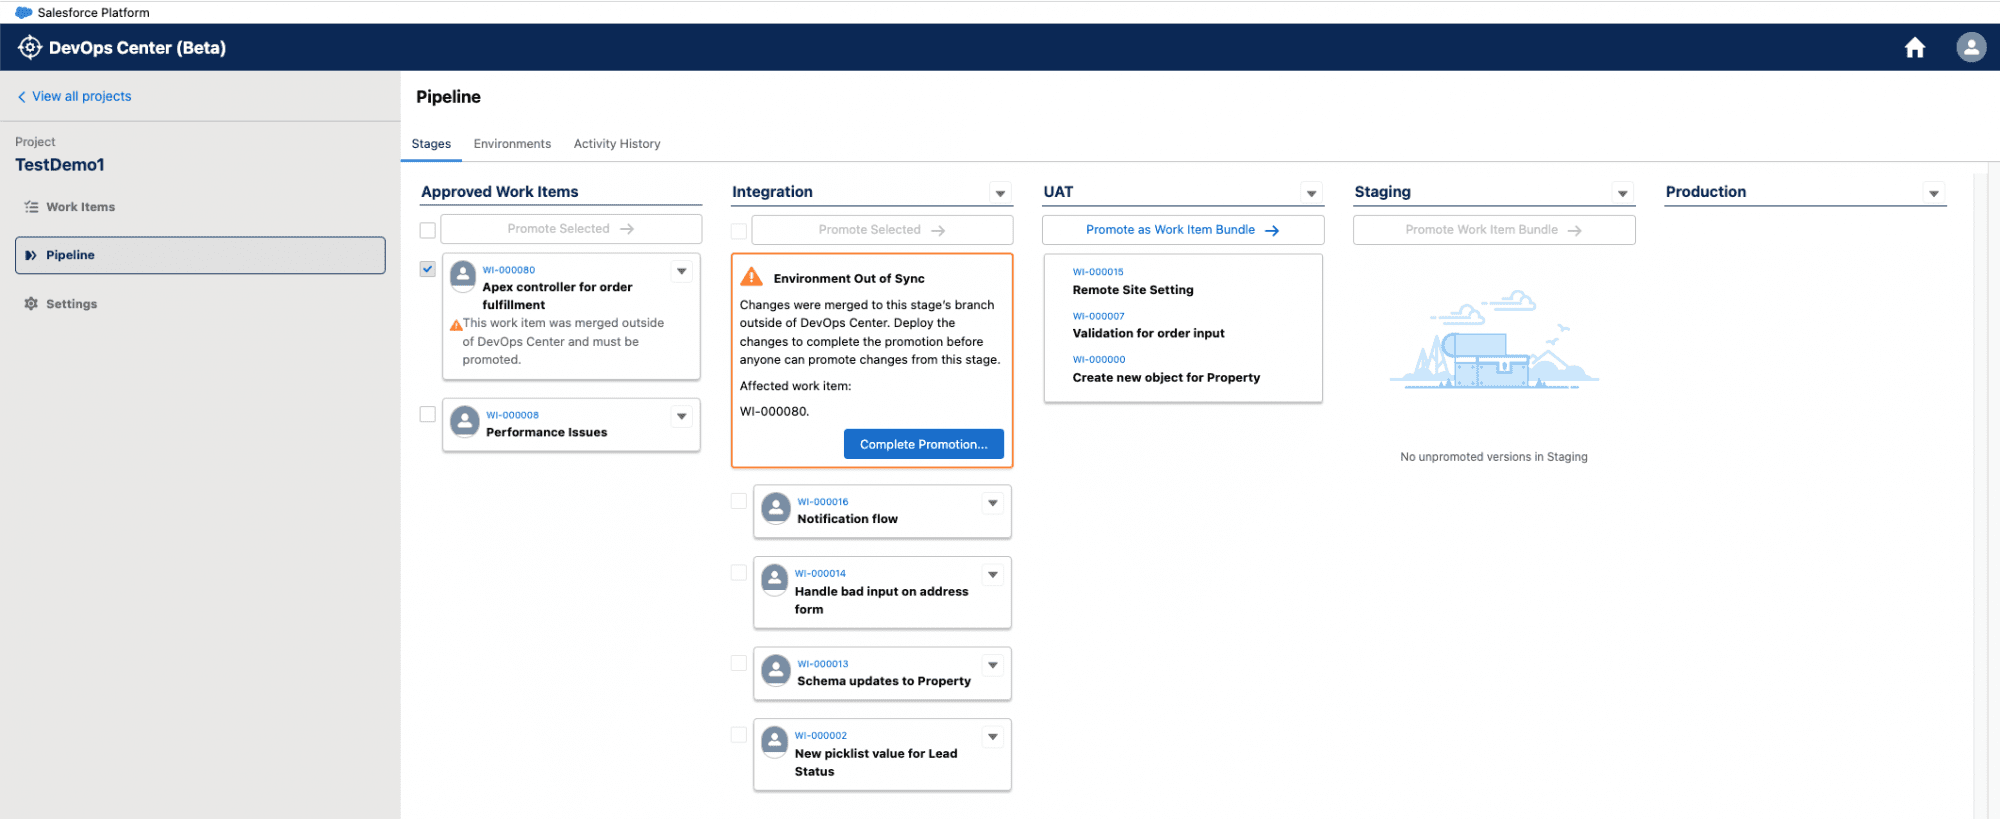Check the Performance Issues work item checkbox
Image resolution: width=2000 pixels, height=819 pixels.
pos(428,414)
